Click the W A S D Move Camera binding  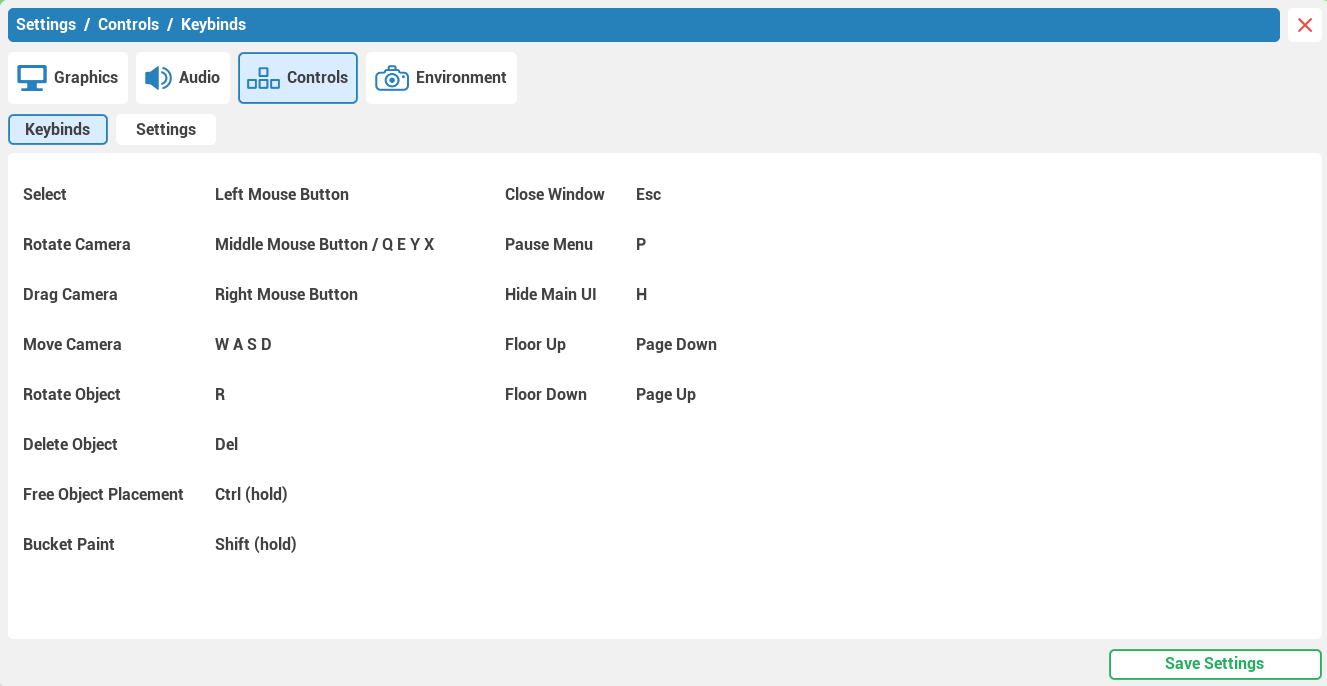pos(243,344)
